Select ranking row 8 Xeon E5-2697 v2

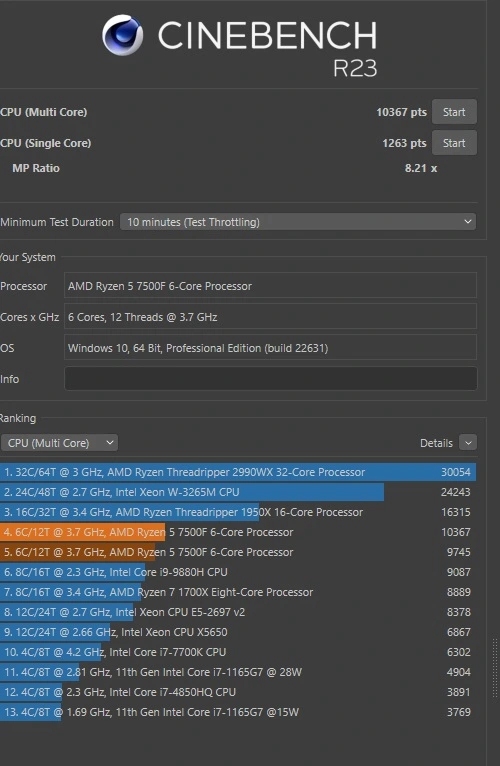point(238,612)
